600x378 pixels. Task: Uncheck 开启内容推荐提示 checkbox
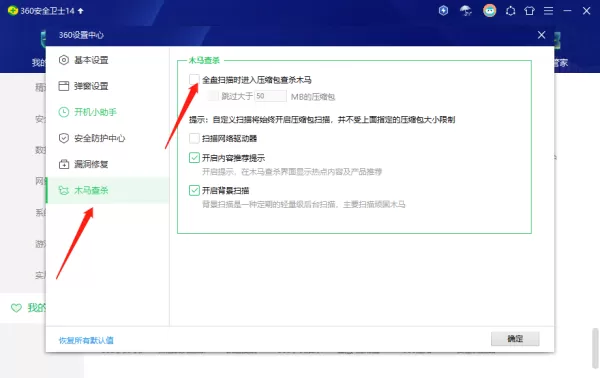point(194,158)
